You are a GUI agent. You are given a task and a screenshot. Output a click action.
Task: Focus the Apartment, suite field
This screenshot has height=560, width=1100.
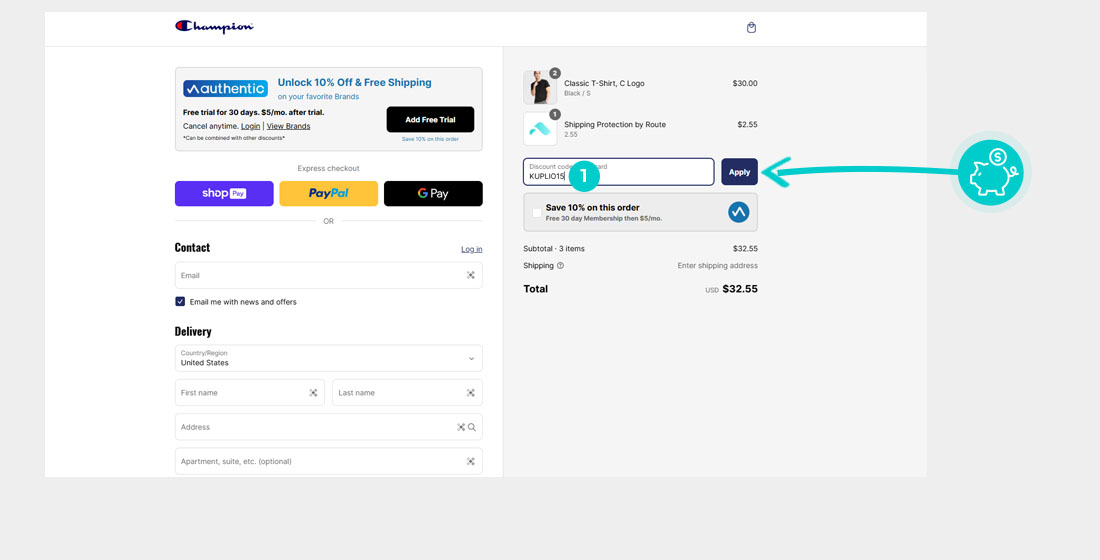(x=328, y=461)
